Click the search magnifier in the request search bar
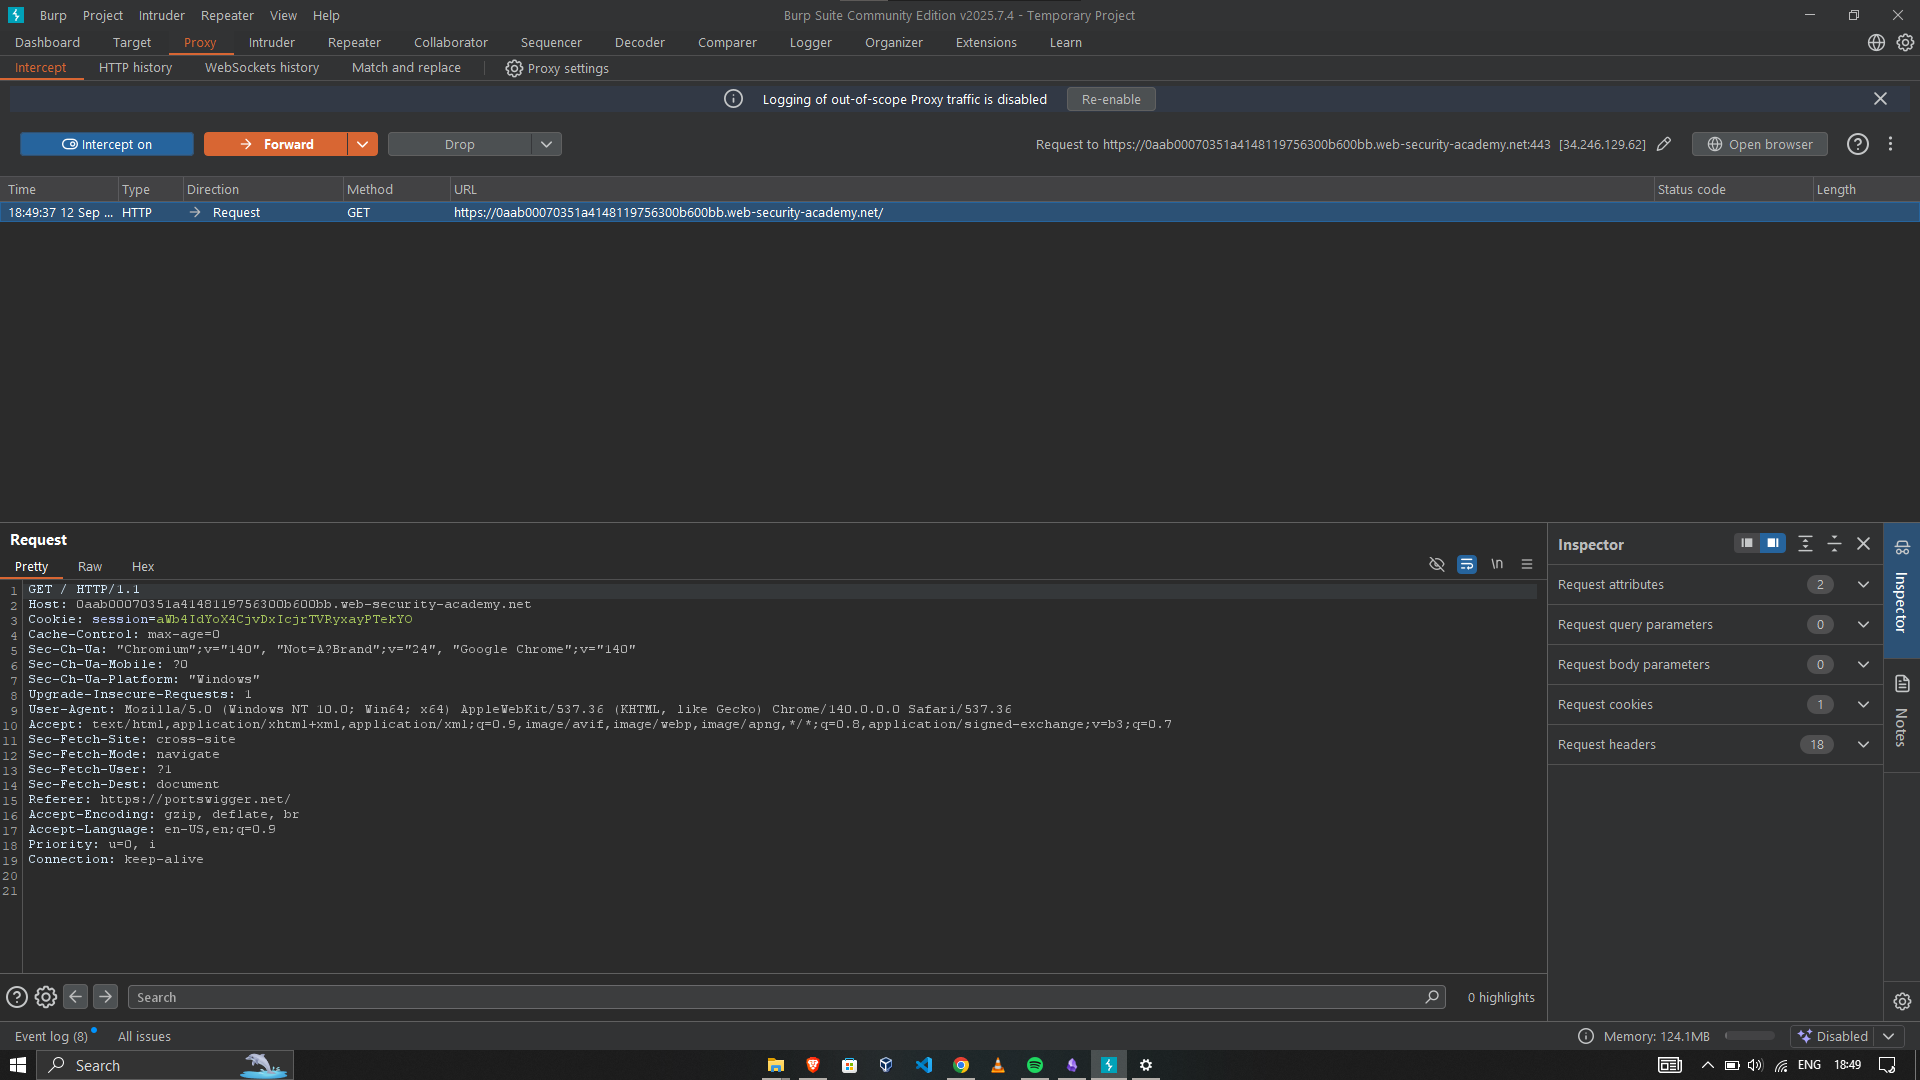 (x=1432, y=997)
